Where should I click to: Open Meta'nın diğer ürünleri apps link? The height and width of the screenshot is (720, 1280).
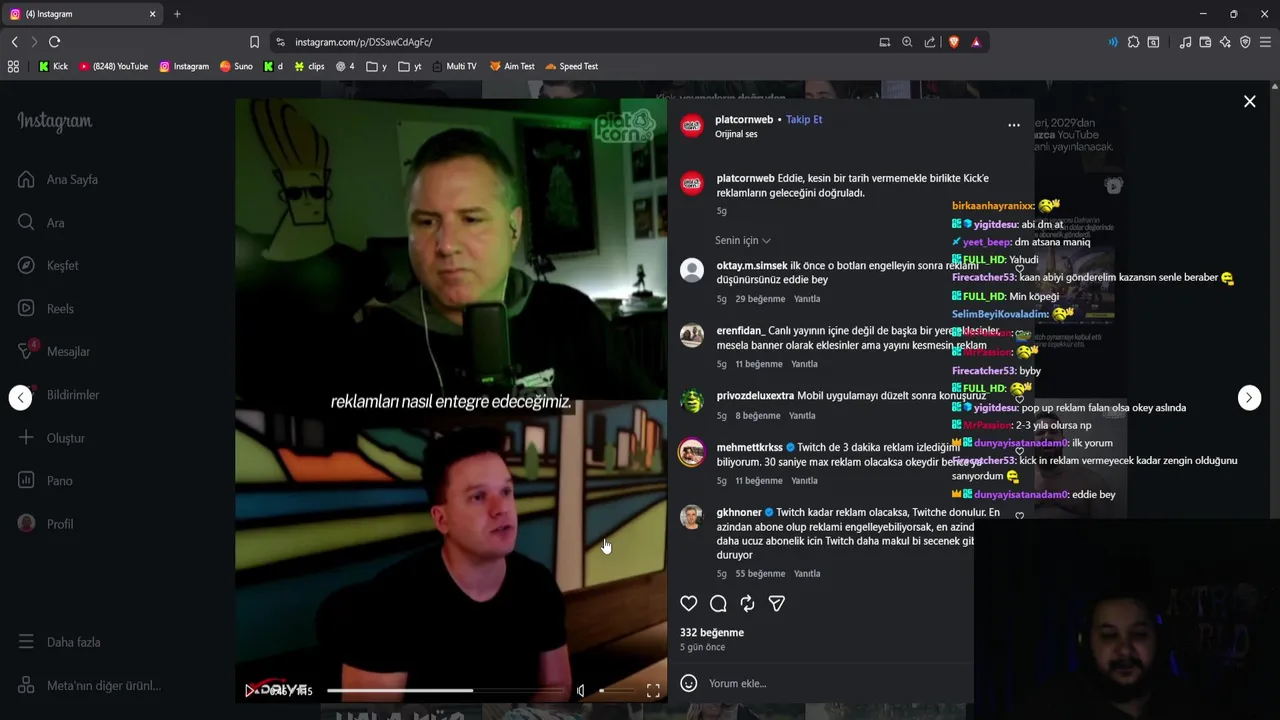(89, 686)
